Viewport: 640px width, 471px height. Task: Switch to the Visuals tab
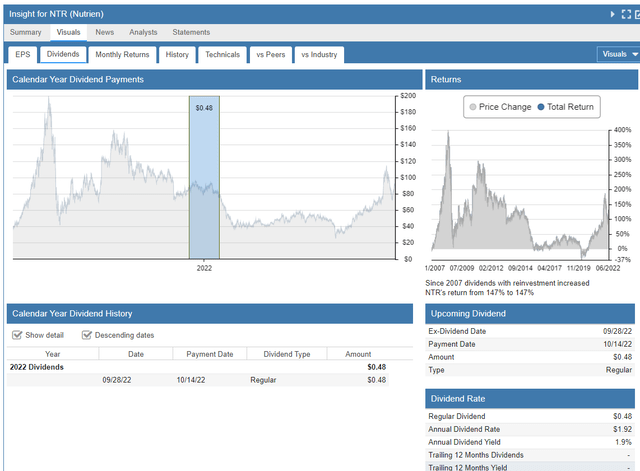[x=68, y=32]
